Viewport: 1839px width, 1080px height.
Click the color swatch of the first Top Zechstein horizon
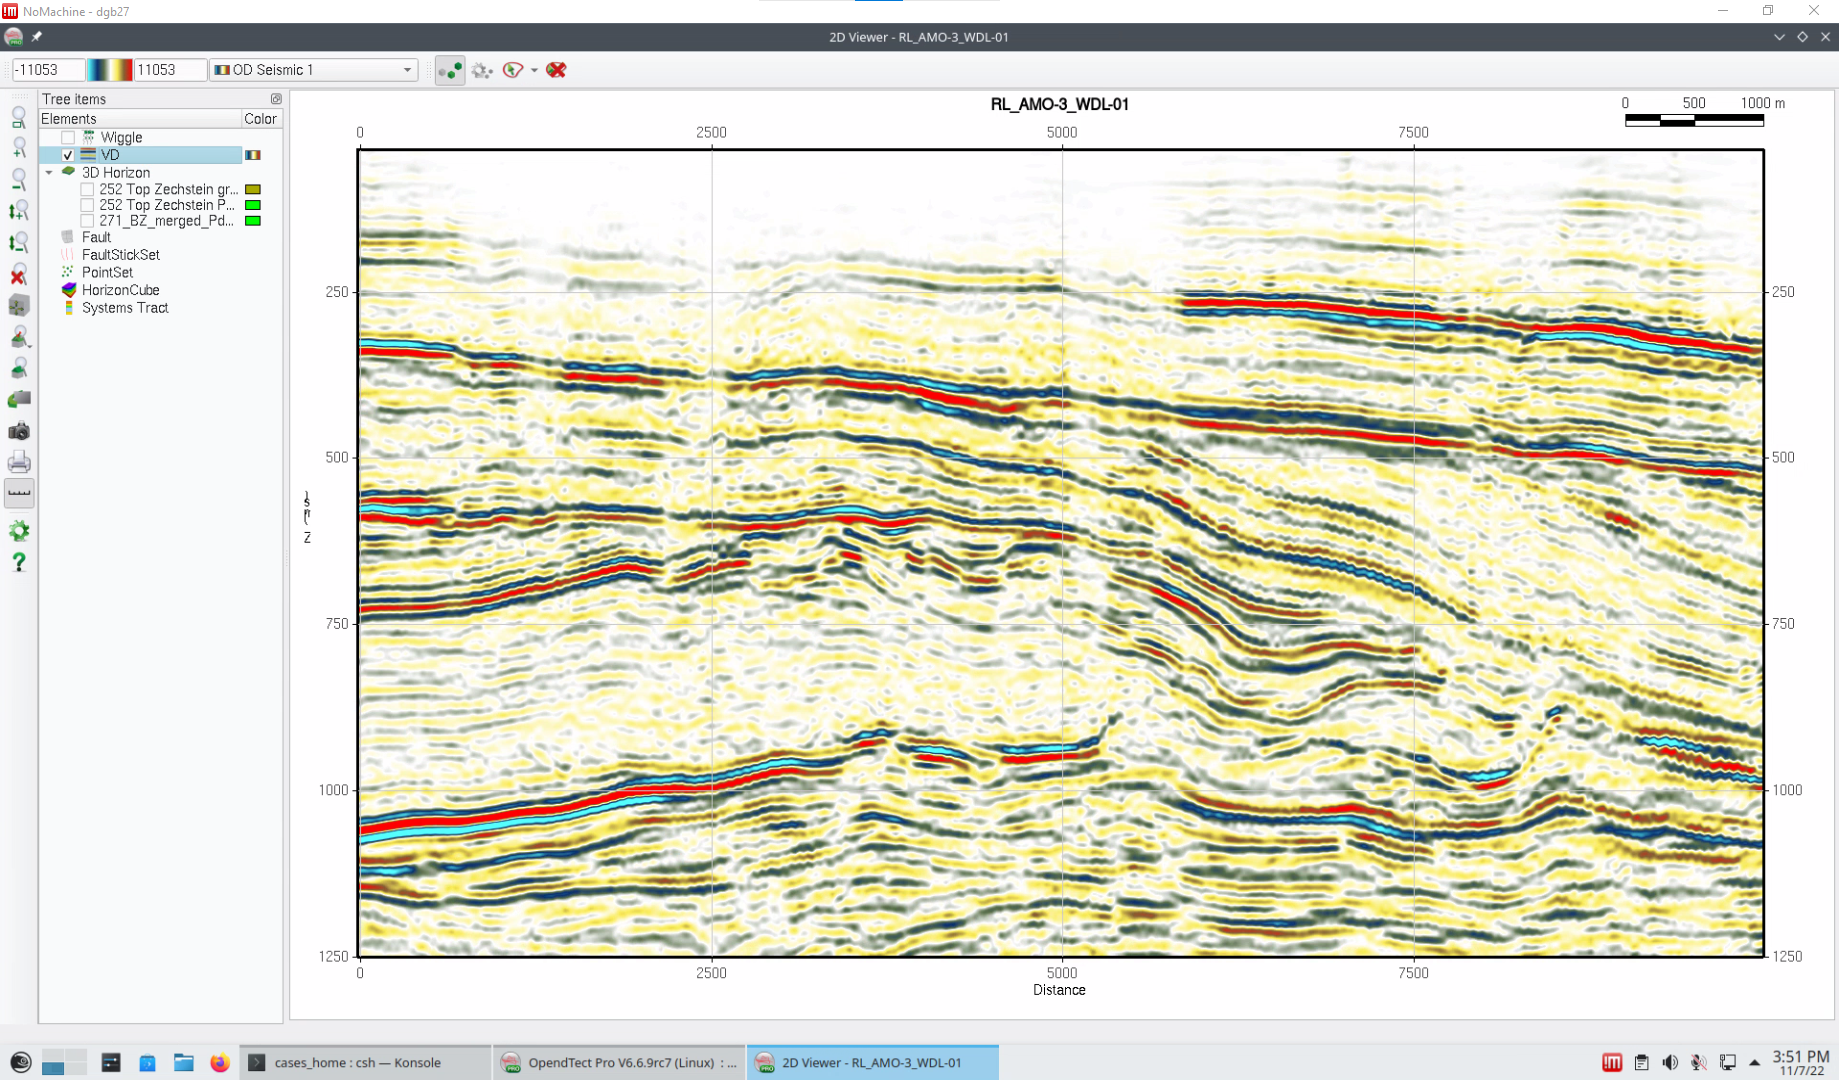click(253, 189)
